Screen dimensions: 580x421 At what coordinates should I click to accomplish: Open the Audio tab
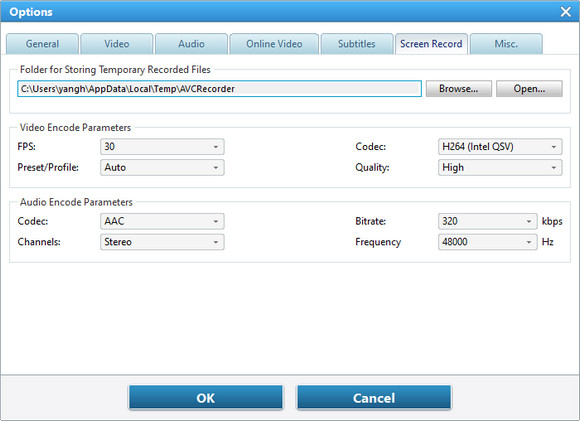(x=191, y=44)
